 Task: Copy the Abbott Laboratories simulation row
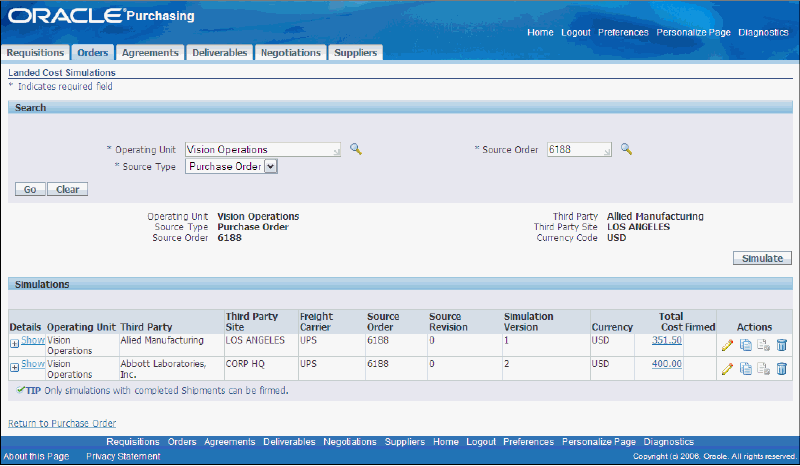(745, 369)
